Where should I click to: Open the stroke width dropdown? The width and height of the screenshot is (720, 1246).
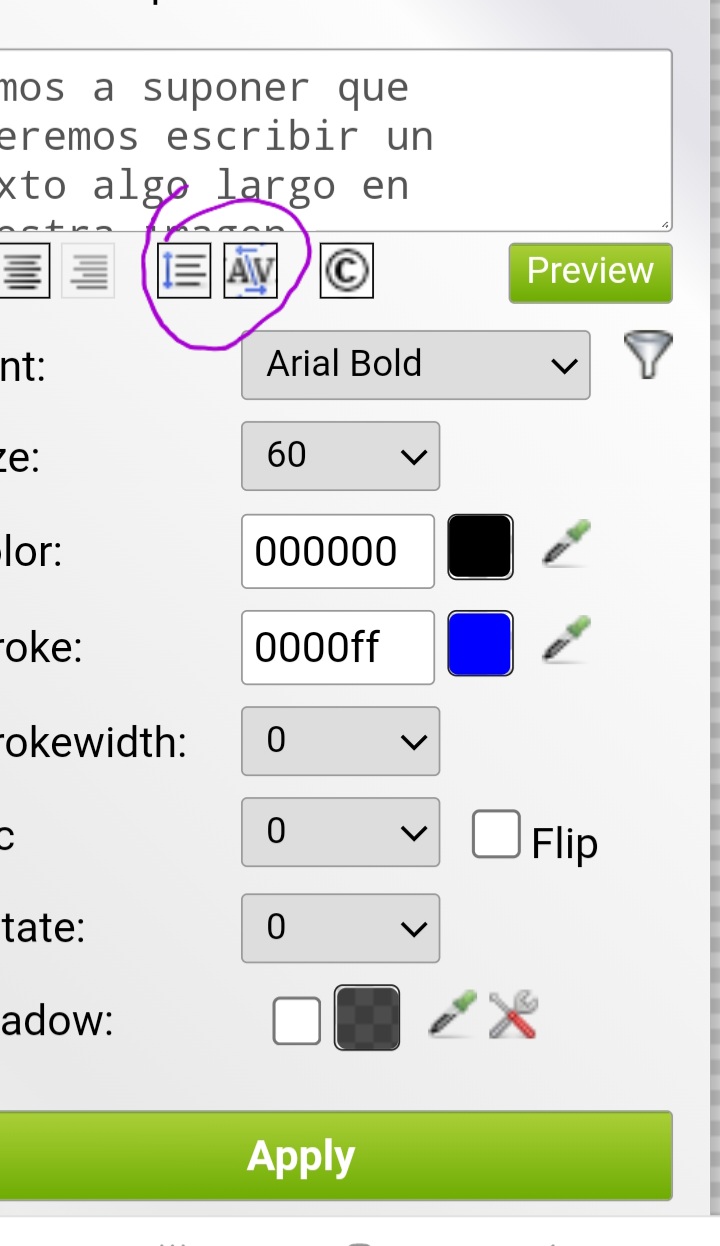pos(340,741)
